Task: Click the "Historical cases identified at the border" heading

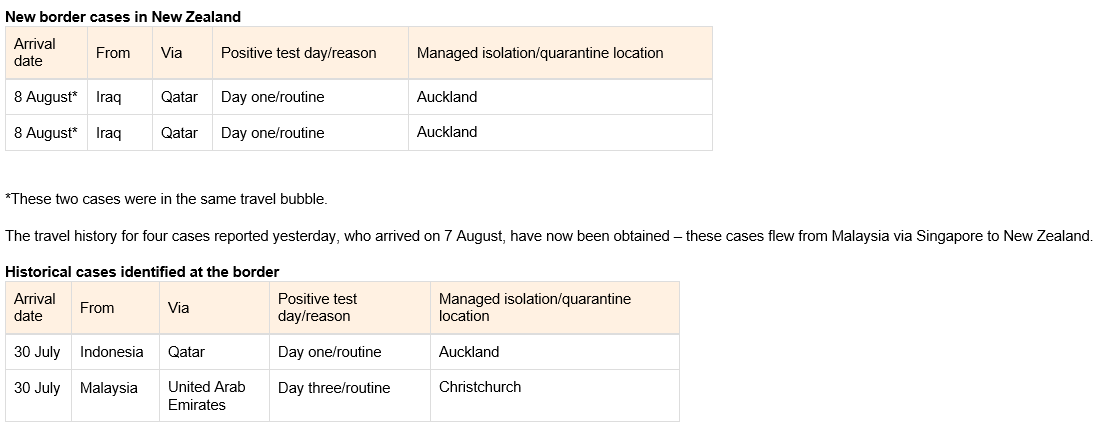Action: 142,271
